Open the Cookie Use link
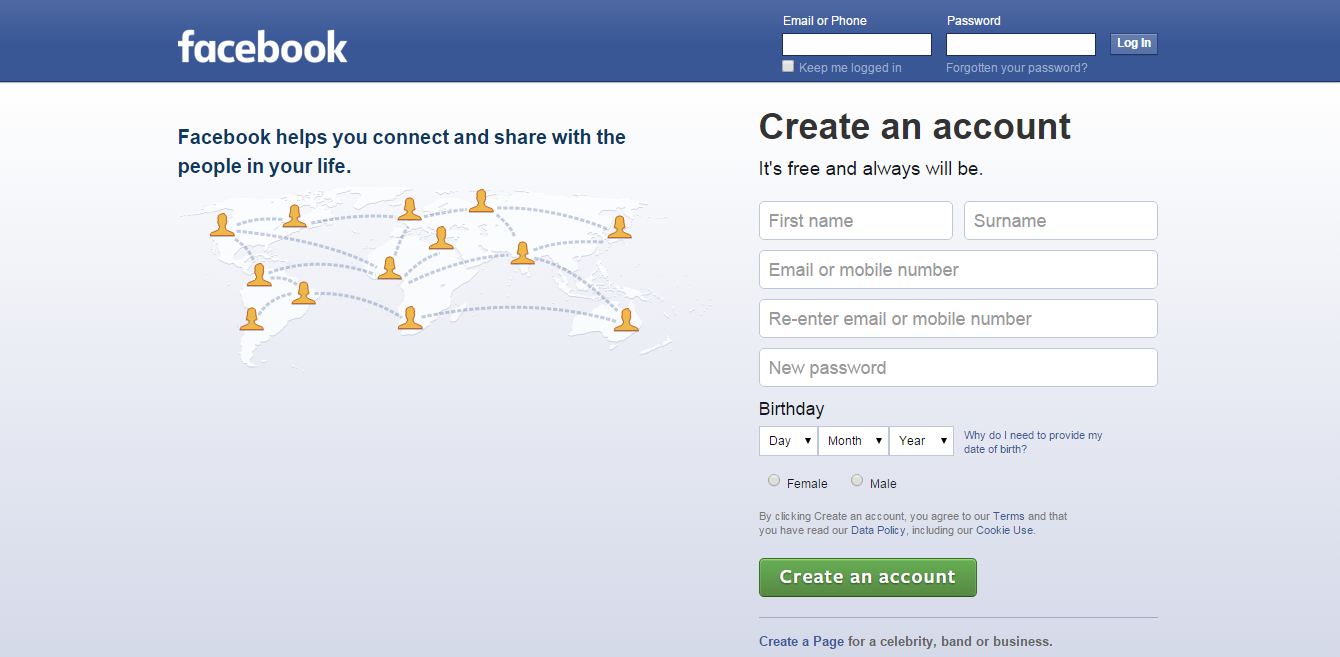 coord(1004,530)
